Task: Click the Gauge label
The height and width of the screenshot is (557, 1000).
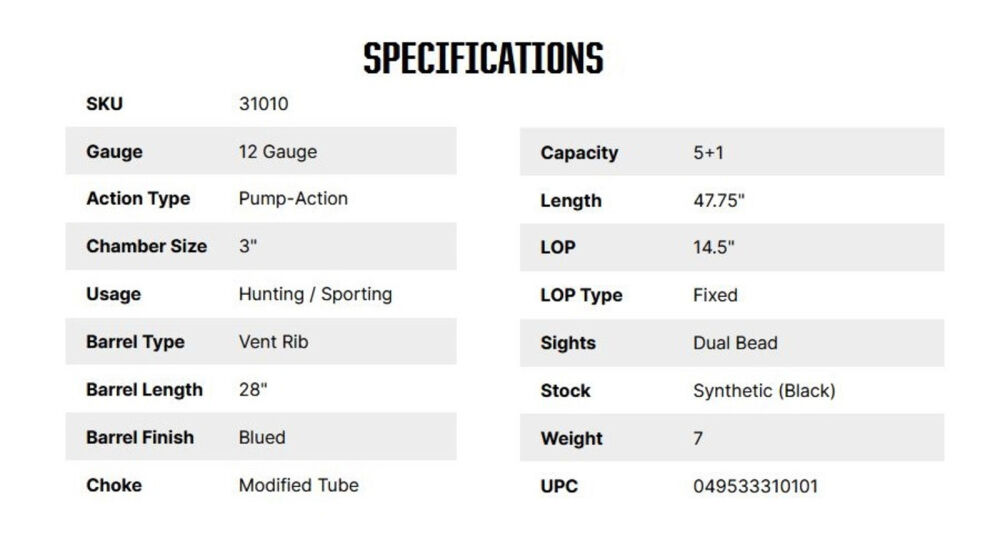Action: (114, 151)
